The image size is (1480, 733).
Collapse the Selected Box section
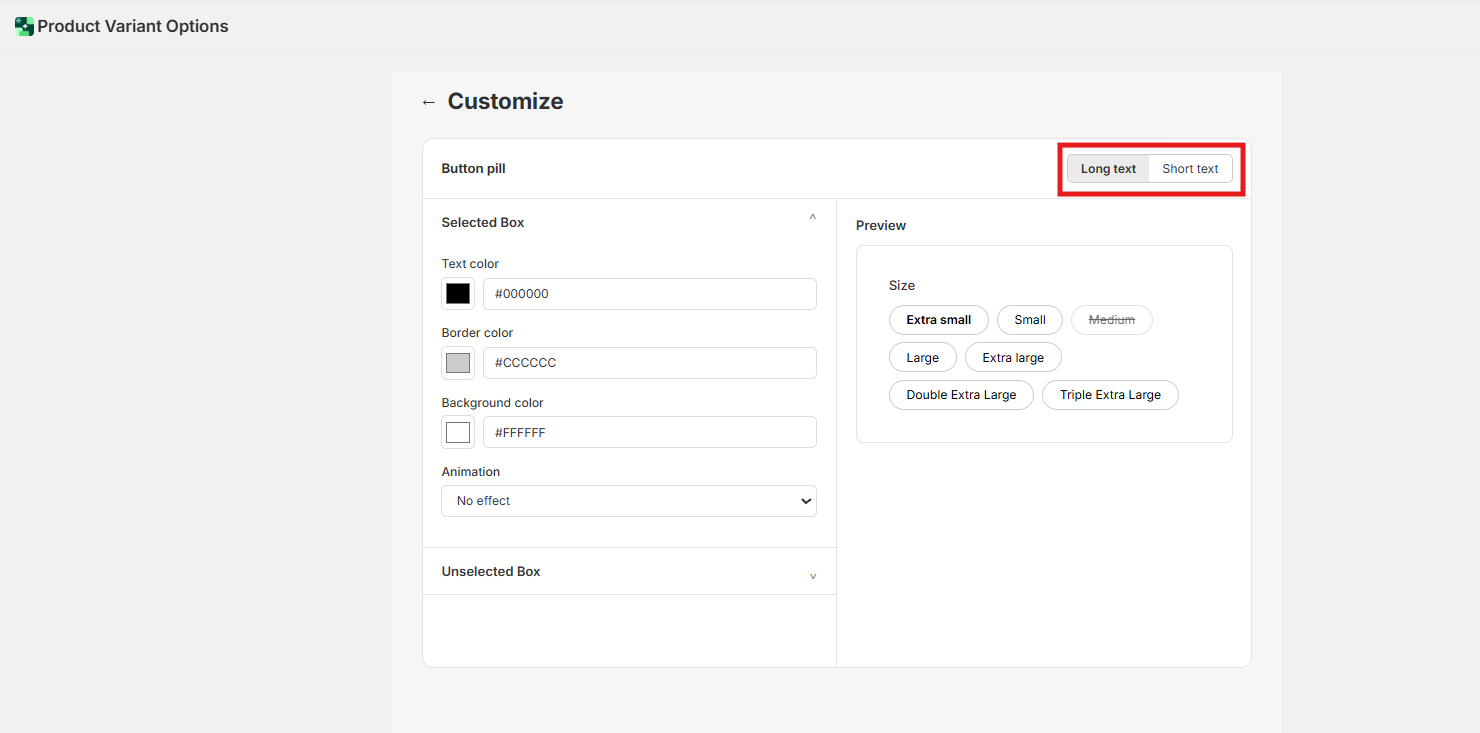(x=812, y=218)
